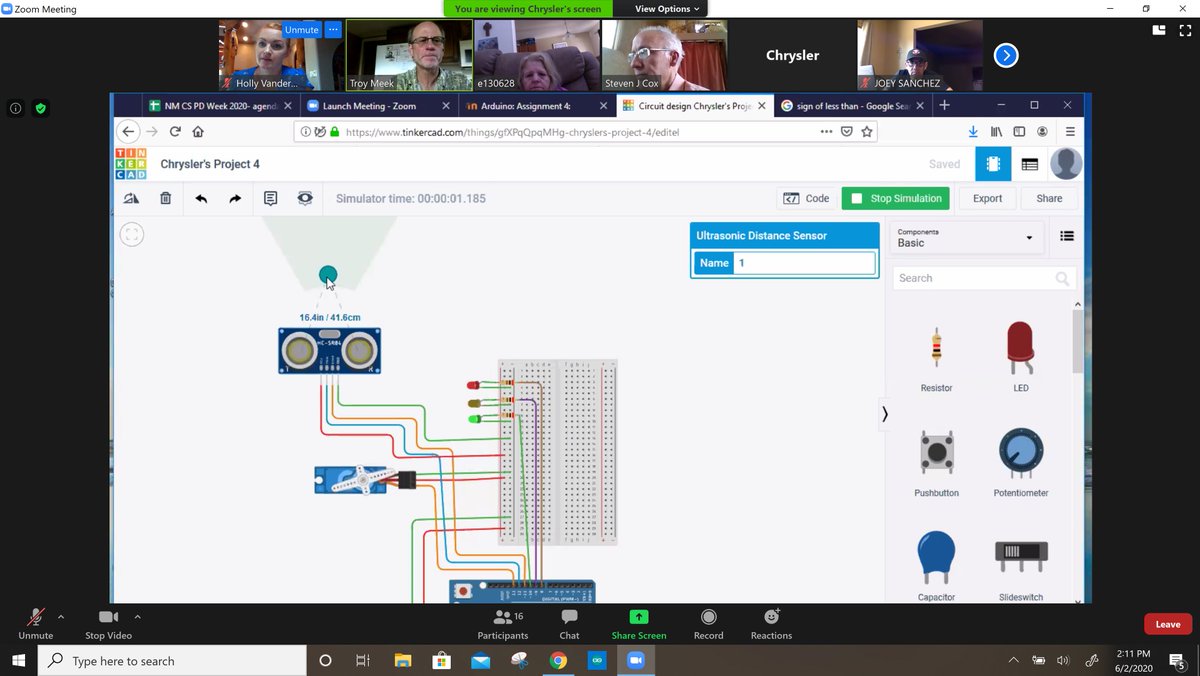Select the Pushbutton component
Viewport: 1200px width, 676px height.
tap(937, 464)
